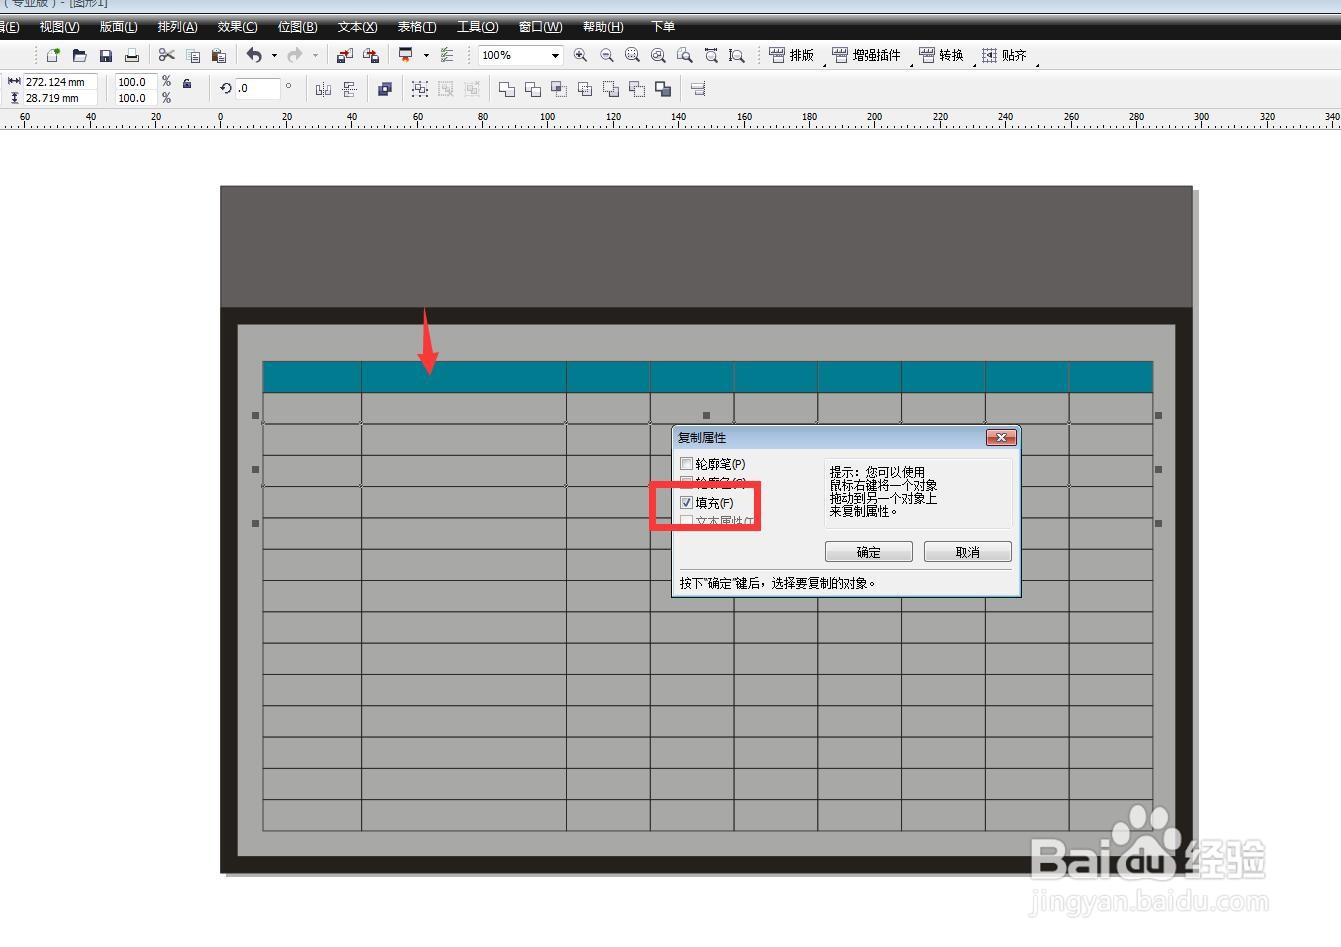Open the 位图(B) menu

coord(297,27)
